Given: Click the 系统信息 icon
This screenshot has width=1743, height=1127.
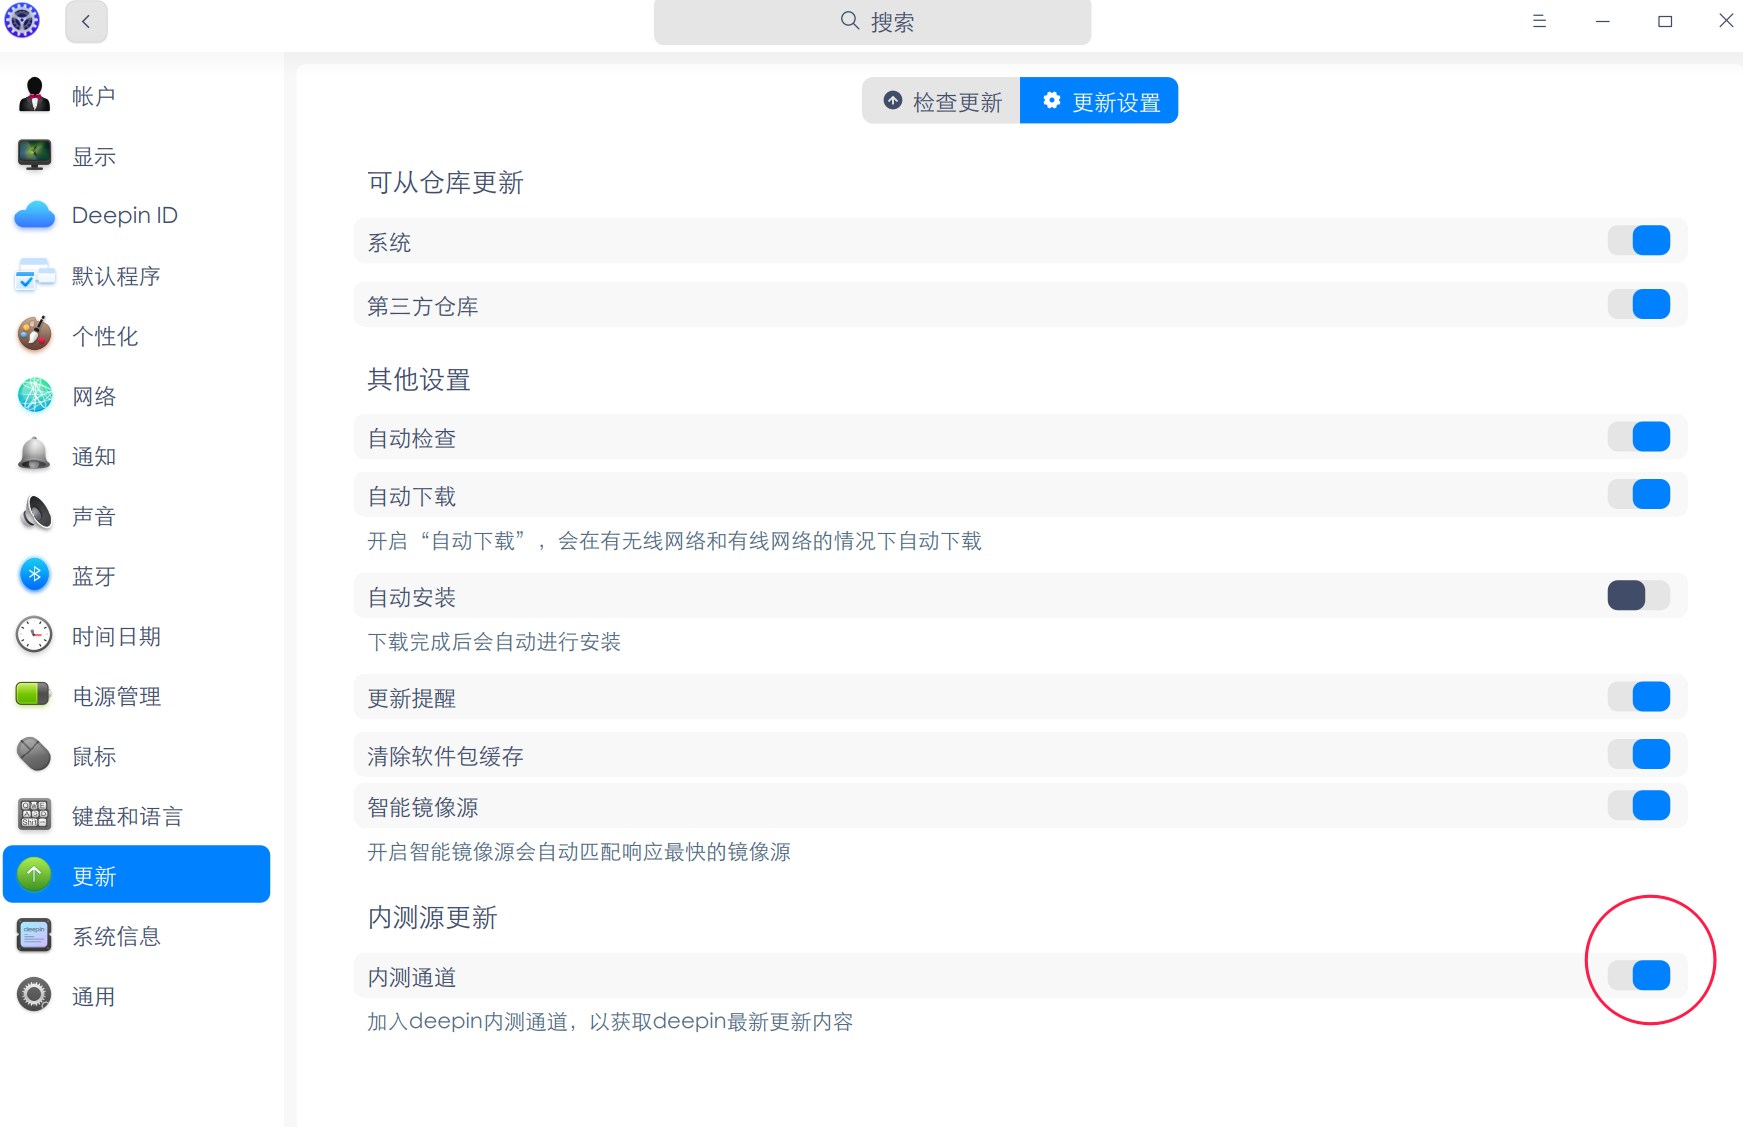Looking at the screenshot, I should (x=35, y=935).
